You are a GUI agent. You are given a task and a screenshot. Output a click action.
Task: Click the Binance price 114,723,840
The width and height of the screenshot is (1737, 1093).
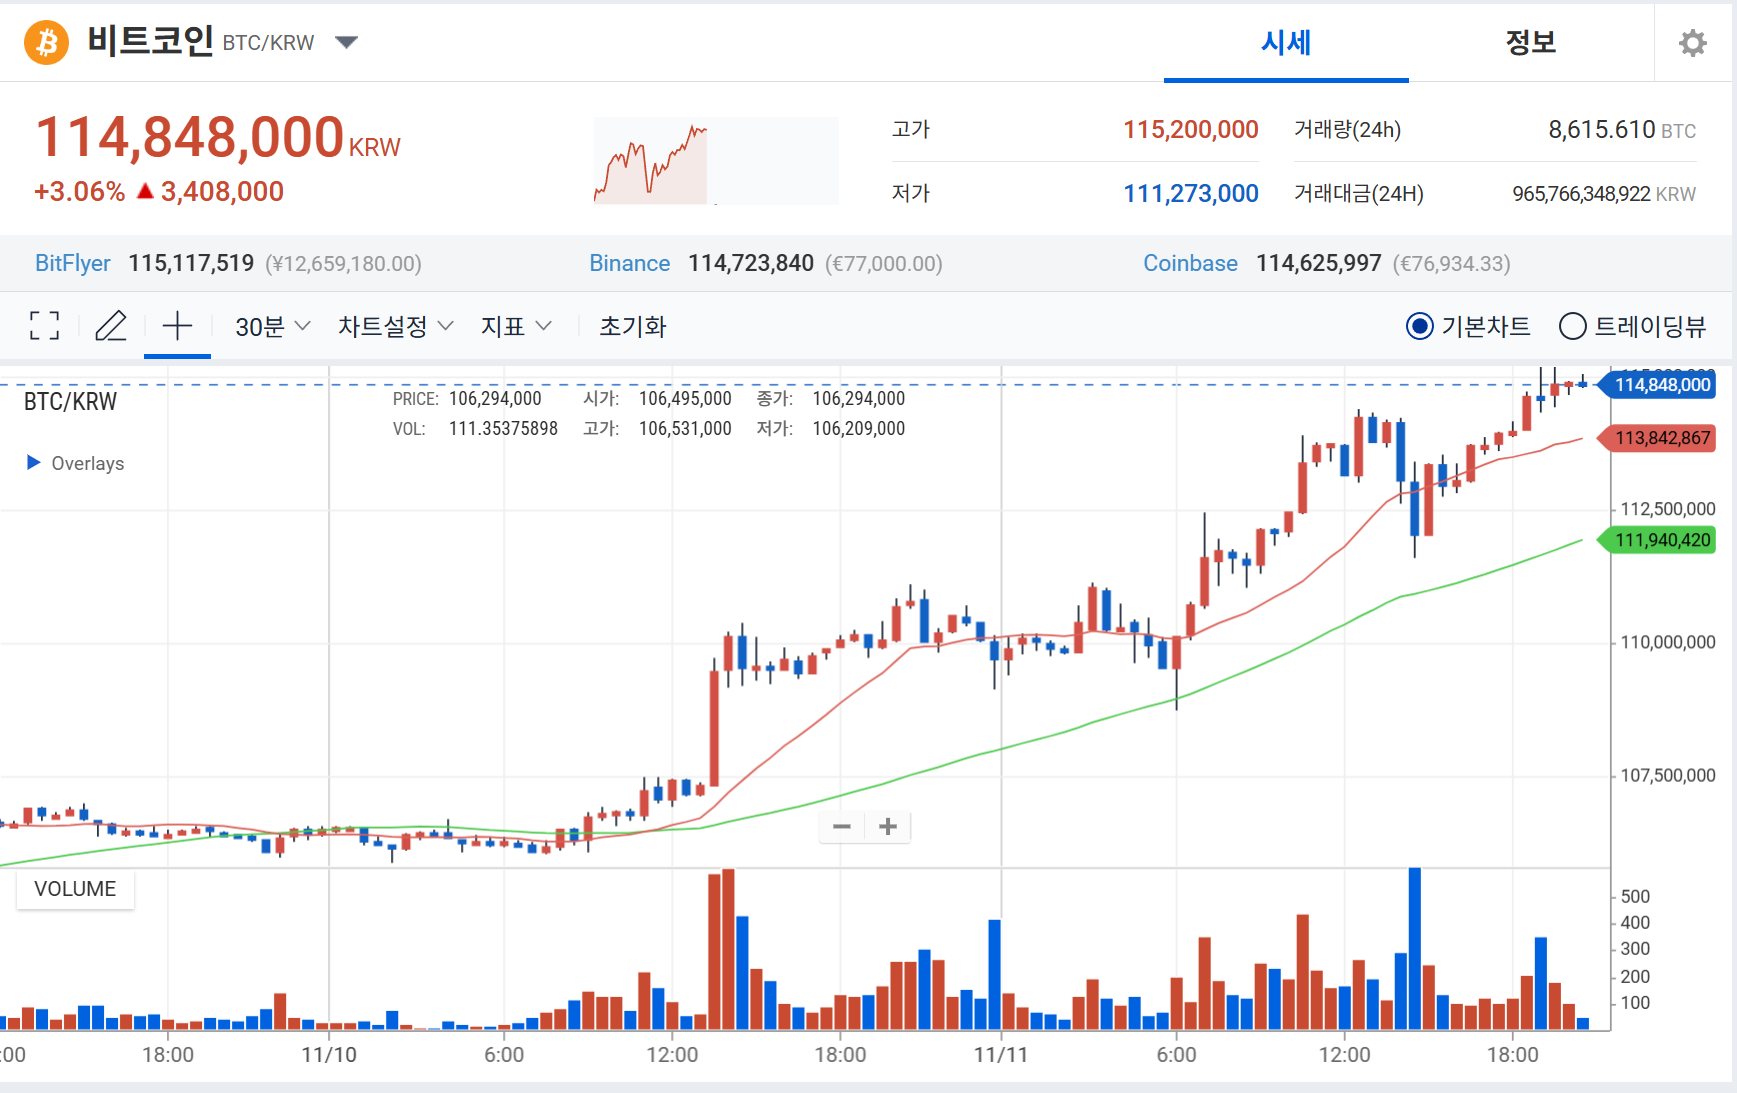coord(751,263)
